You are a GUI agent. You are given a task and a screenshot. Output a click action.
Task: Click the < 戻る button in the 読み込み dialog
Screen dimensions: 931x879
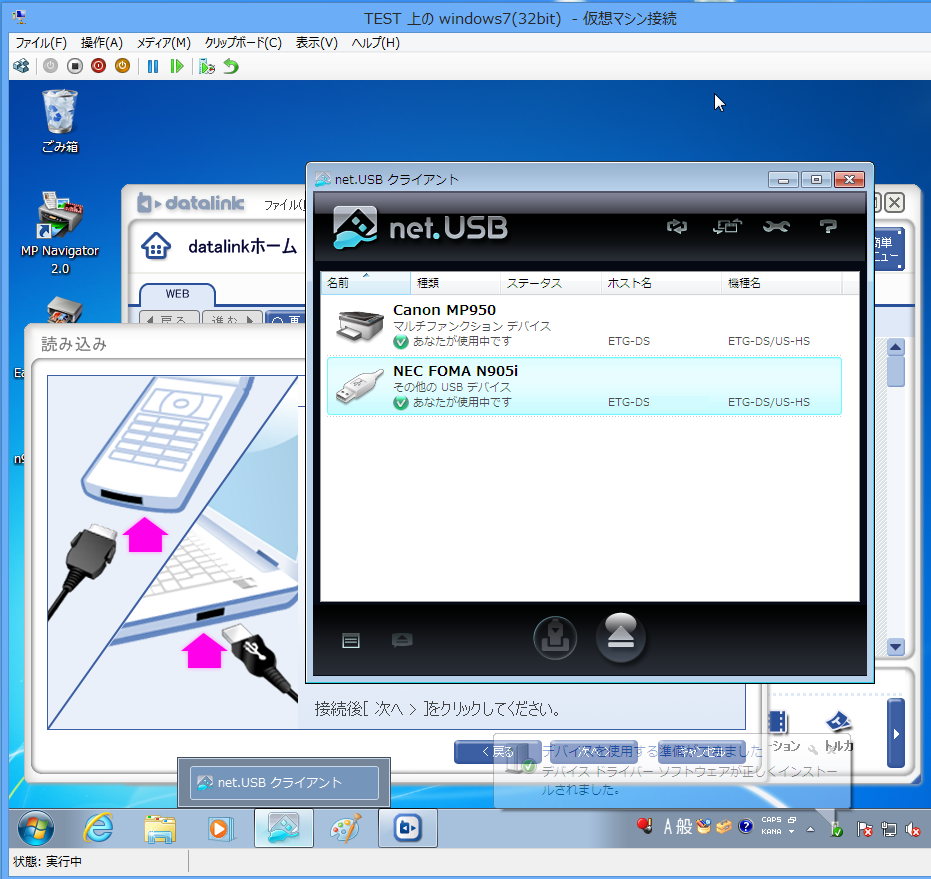click(498, 752)
